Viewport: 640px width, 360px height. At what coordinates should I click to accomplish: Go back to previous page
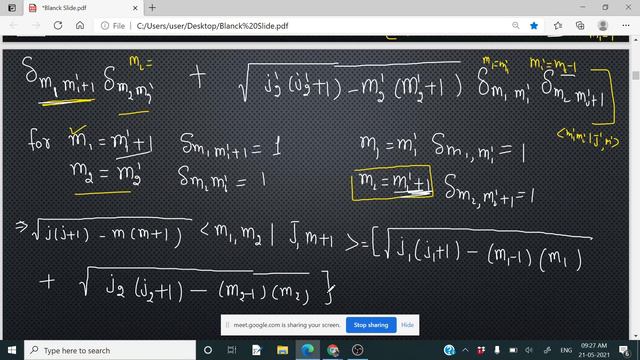pyautogui.click(x=13, y=26)
